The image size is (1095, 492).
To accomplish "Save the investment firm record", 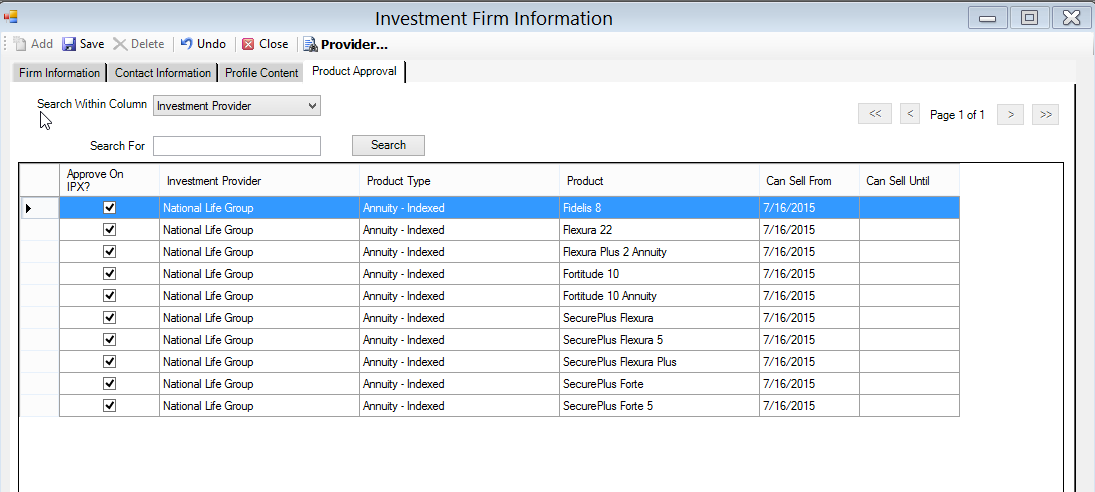I will 83,44.
